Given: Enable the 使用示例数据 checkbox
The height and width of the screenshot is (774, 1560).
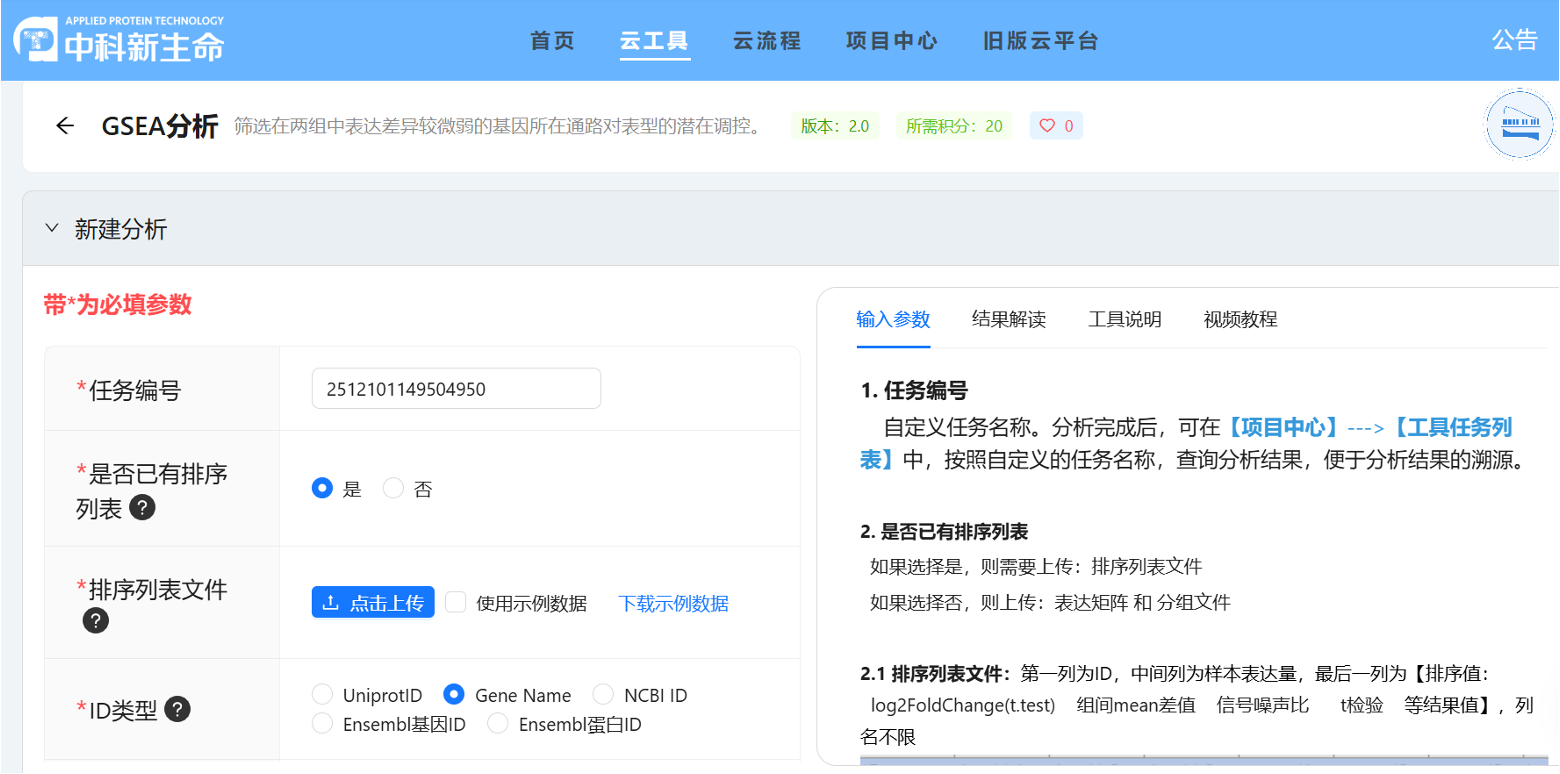Looking at the screenshot, I should click(455, 602).
